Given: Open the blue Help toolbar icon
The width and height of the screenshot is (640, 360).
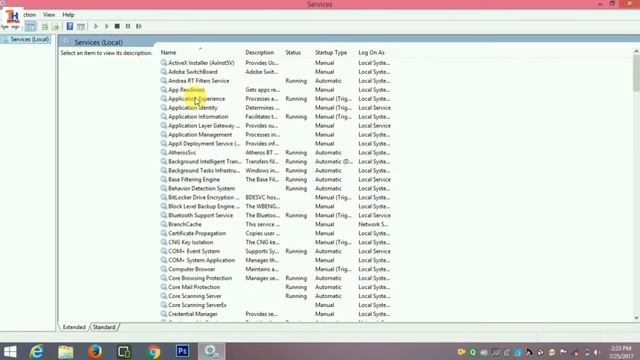Looking at the screenshot, I should [70, 27].
